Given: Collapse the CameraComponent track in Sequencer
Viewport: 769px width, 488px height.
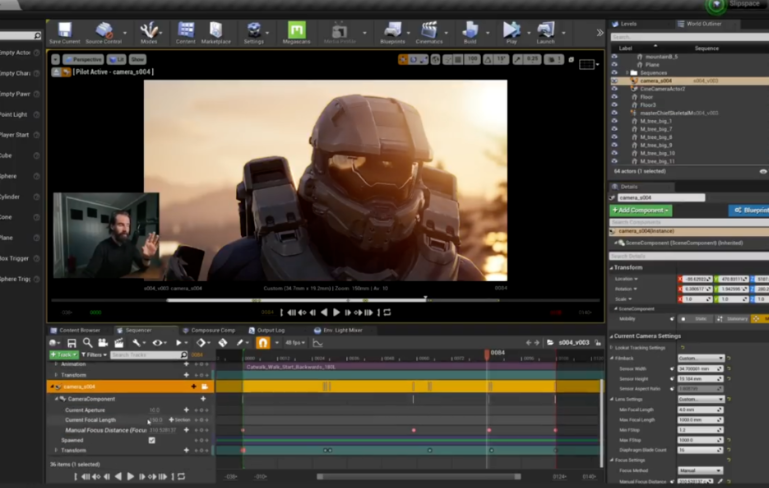Looking at the screenshot, I should 56,399.
